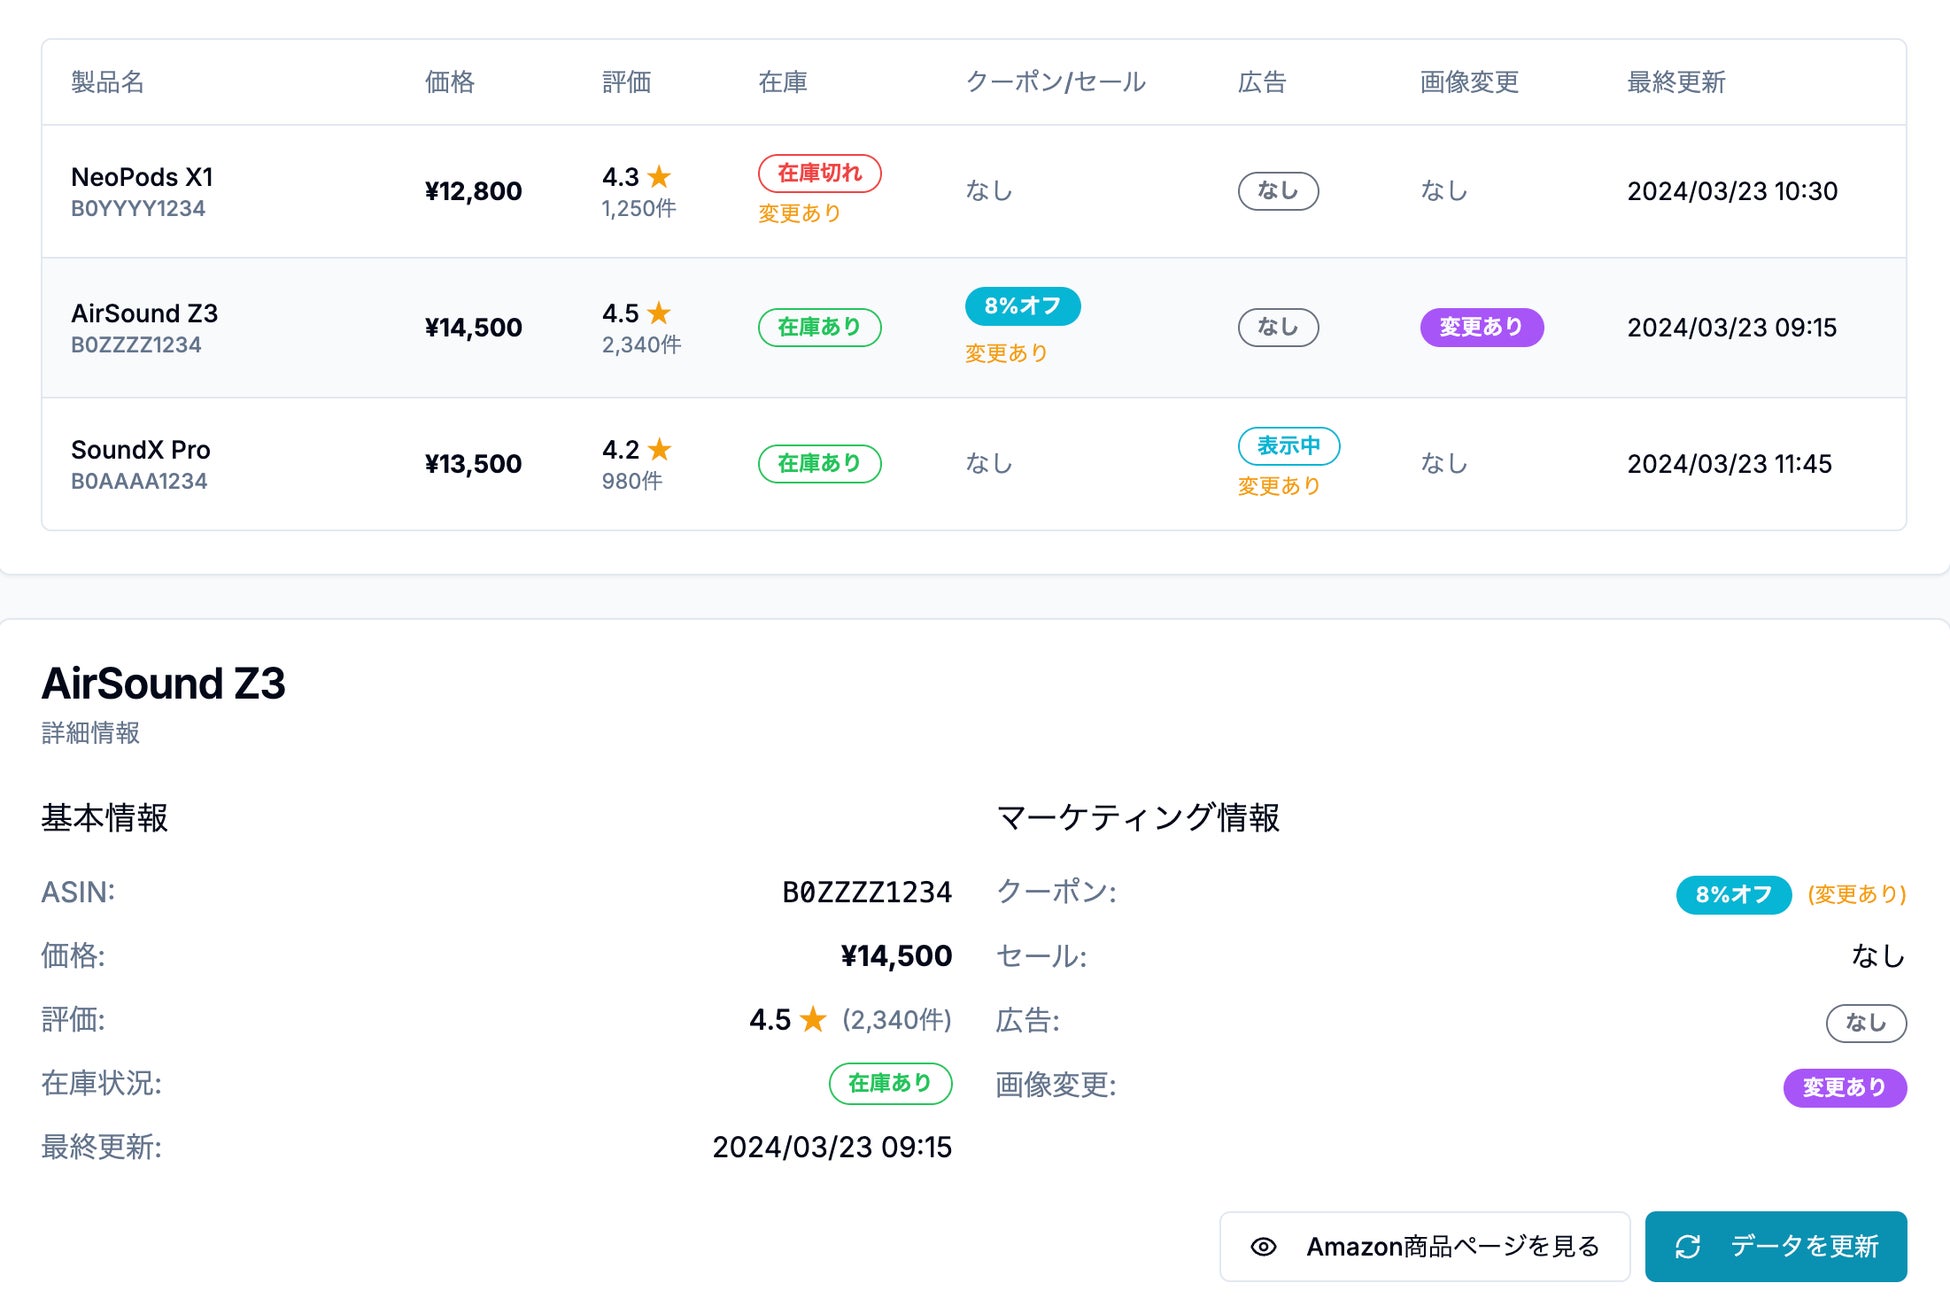Click the 8%オフ badge in marketing info
The height and width of the screenshot is (1314, 1950).
1733,894
